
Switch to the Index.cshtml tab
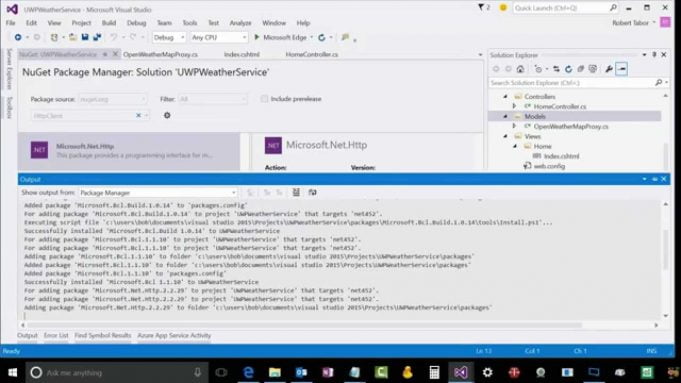pyautogui.click(x=241, y=54)
